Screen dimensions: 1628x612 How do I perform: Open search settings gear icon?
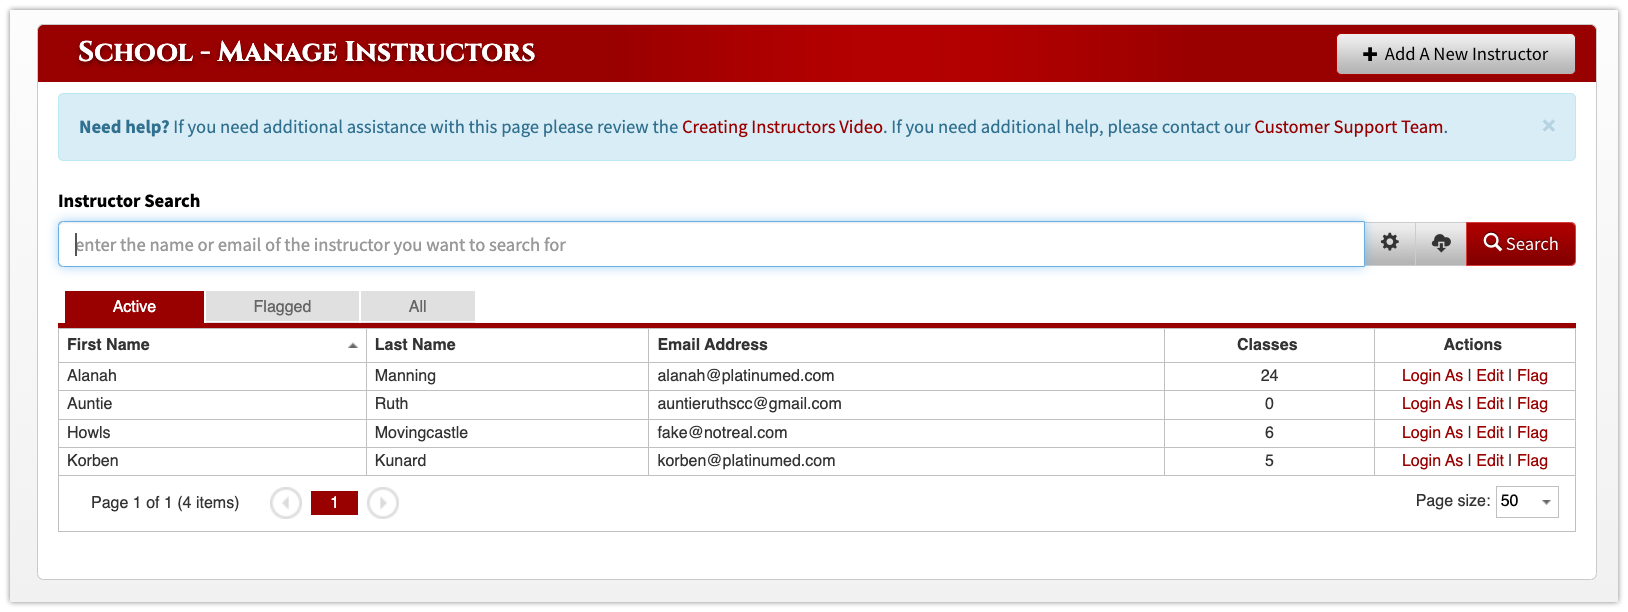[1390, 243]
